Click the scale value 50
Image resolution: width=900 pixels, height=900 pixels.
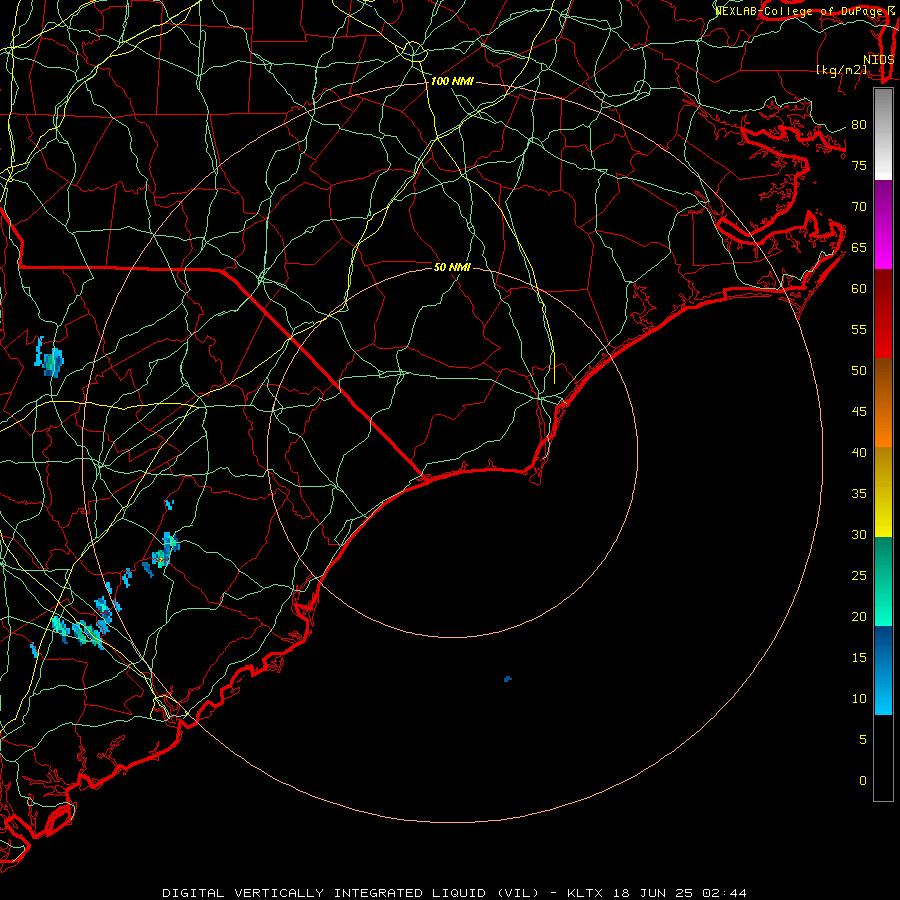point(859,370)
